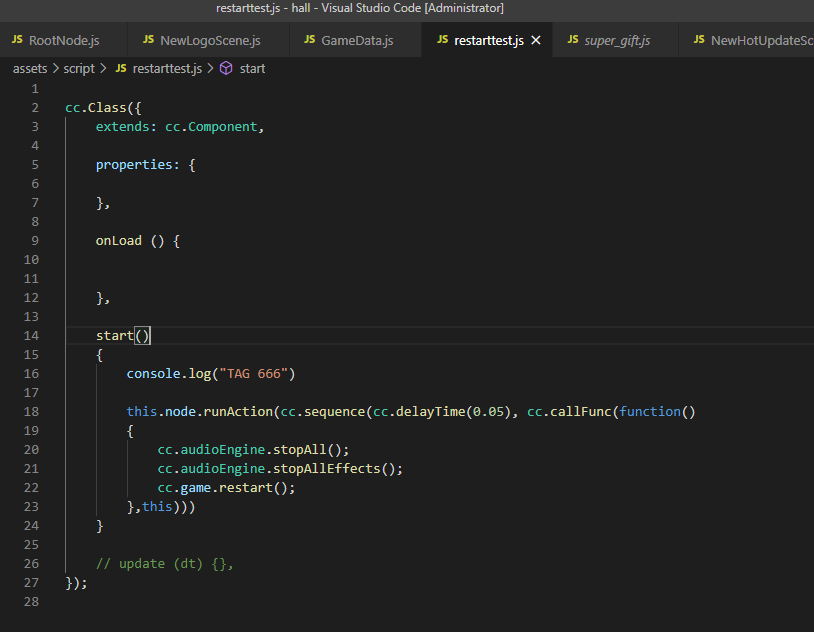Click the JS icon in the breadcrumb
The height and width of the screenshot is (632, 814).
[121, 68]
